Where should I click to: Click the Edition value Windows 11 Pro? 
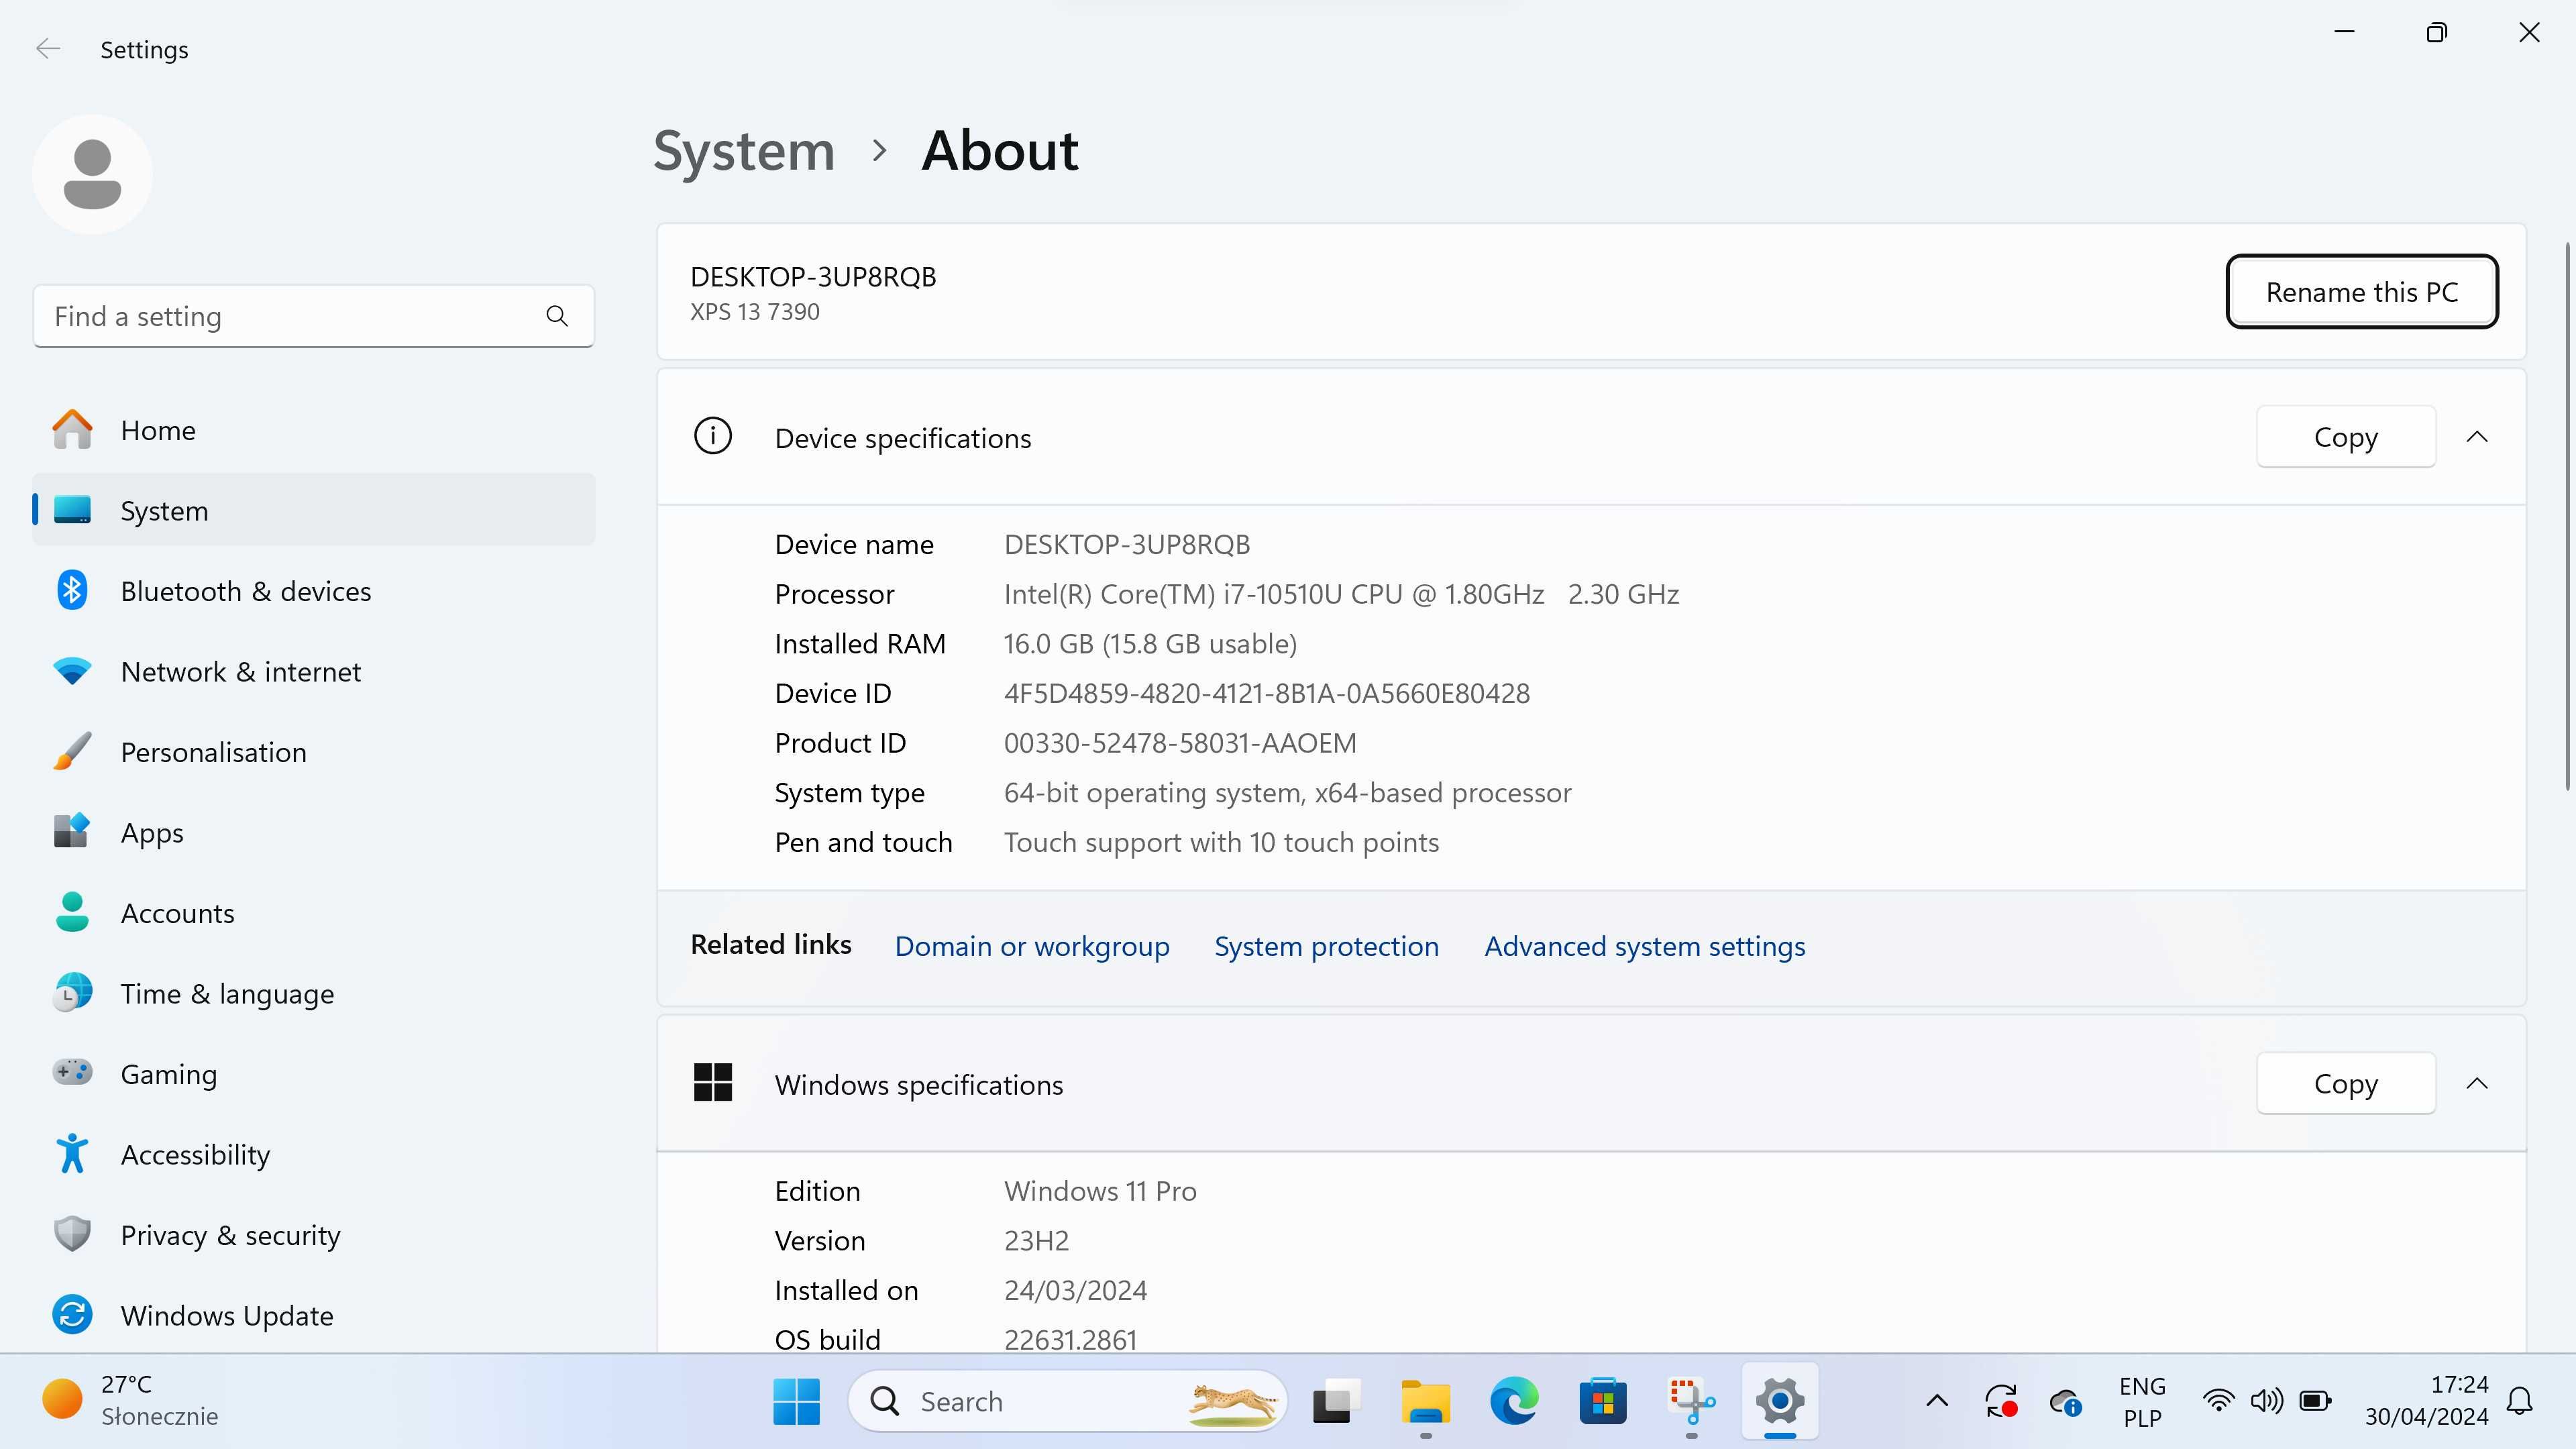(x=1100, y=1191)
